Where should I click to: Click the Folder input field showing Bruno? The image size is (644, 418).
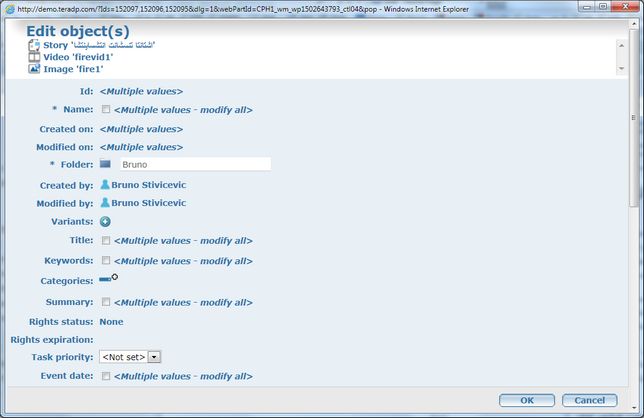coord(195,164)
